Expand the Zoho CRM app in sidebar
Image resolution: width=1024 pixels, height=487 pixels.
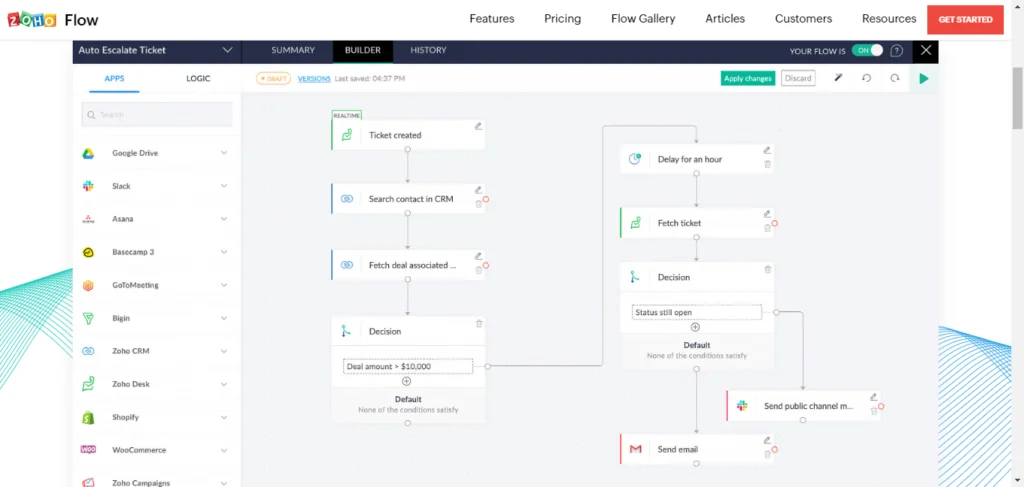pos(224,351)
